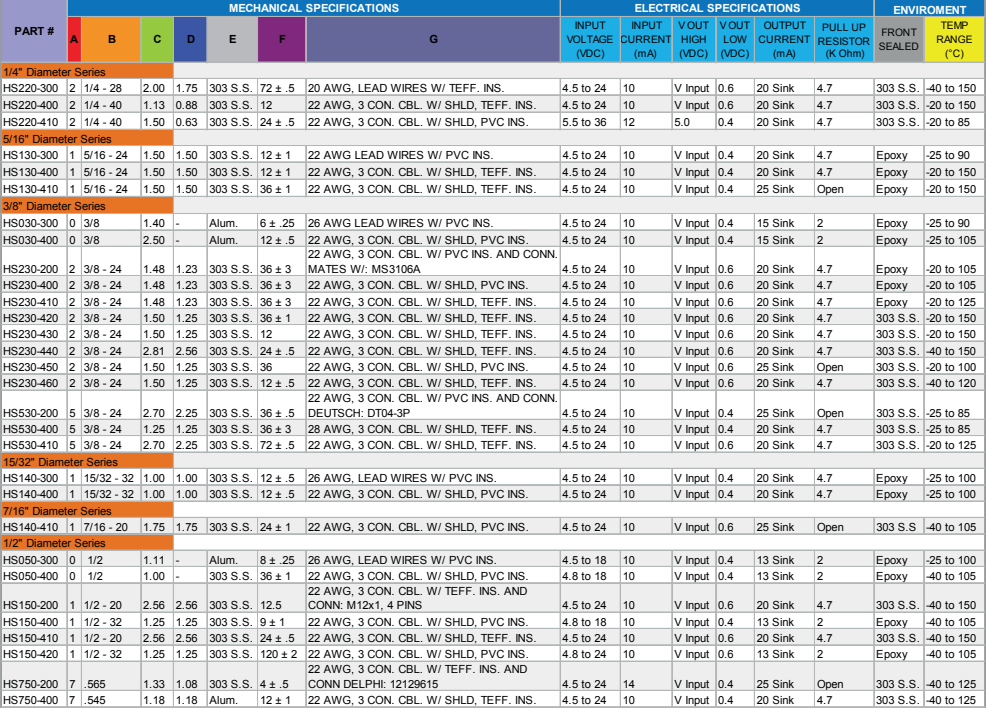Click the CONN DELPHI: 12129615 cell
The height and width of the screenshot is (711, 987).
click(x=432, y=676)
